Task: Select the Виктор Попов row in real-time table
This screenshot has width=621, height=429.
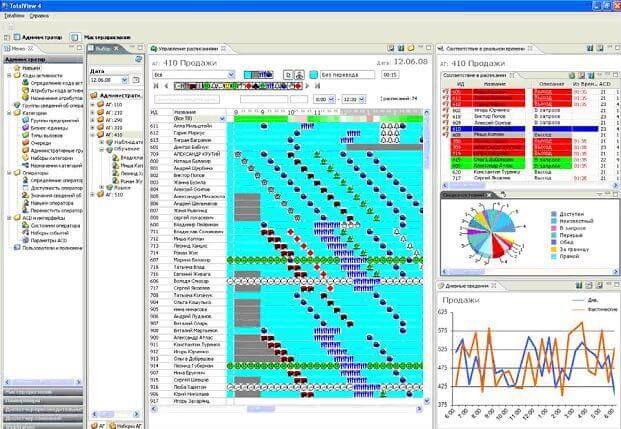Action: 530,116
